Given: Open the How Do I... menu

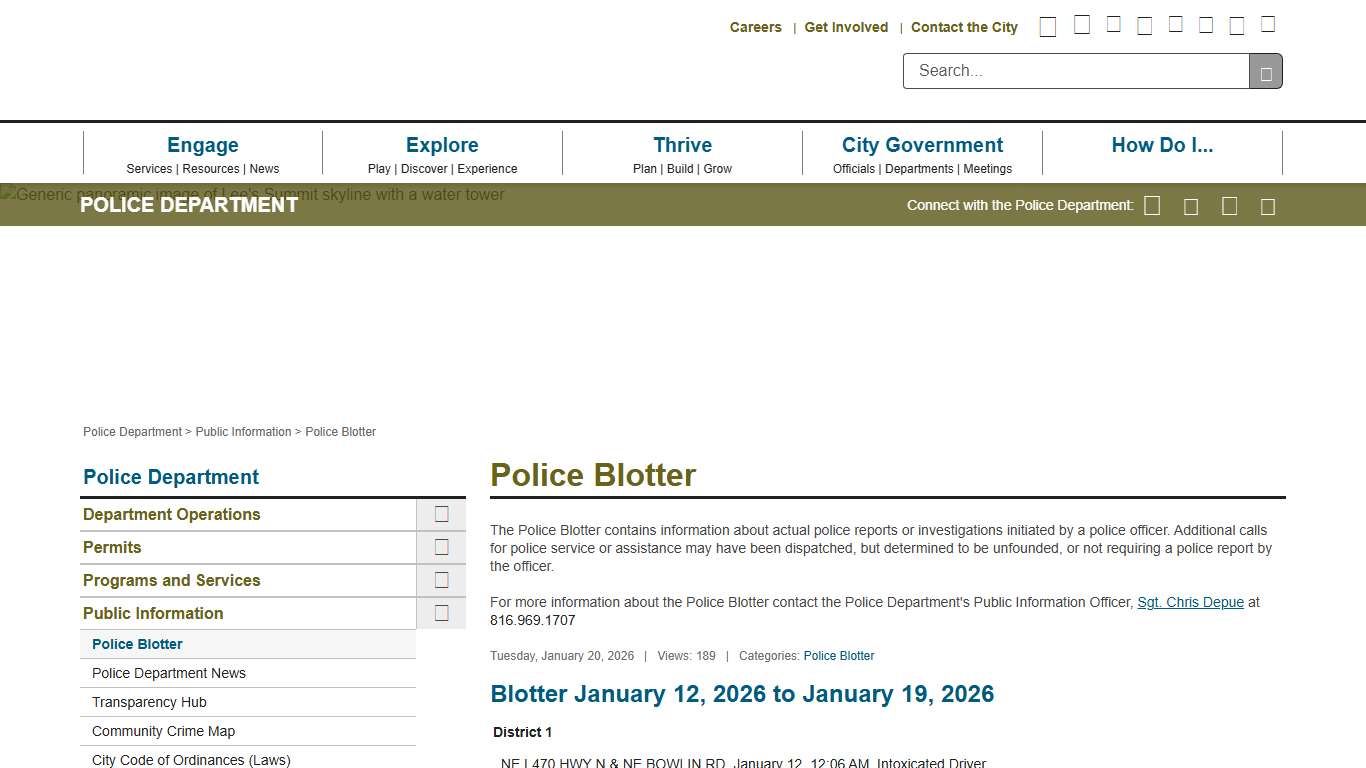Looking at the screenshot, I should click(x=1162, y=145).
